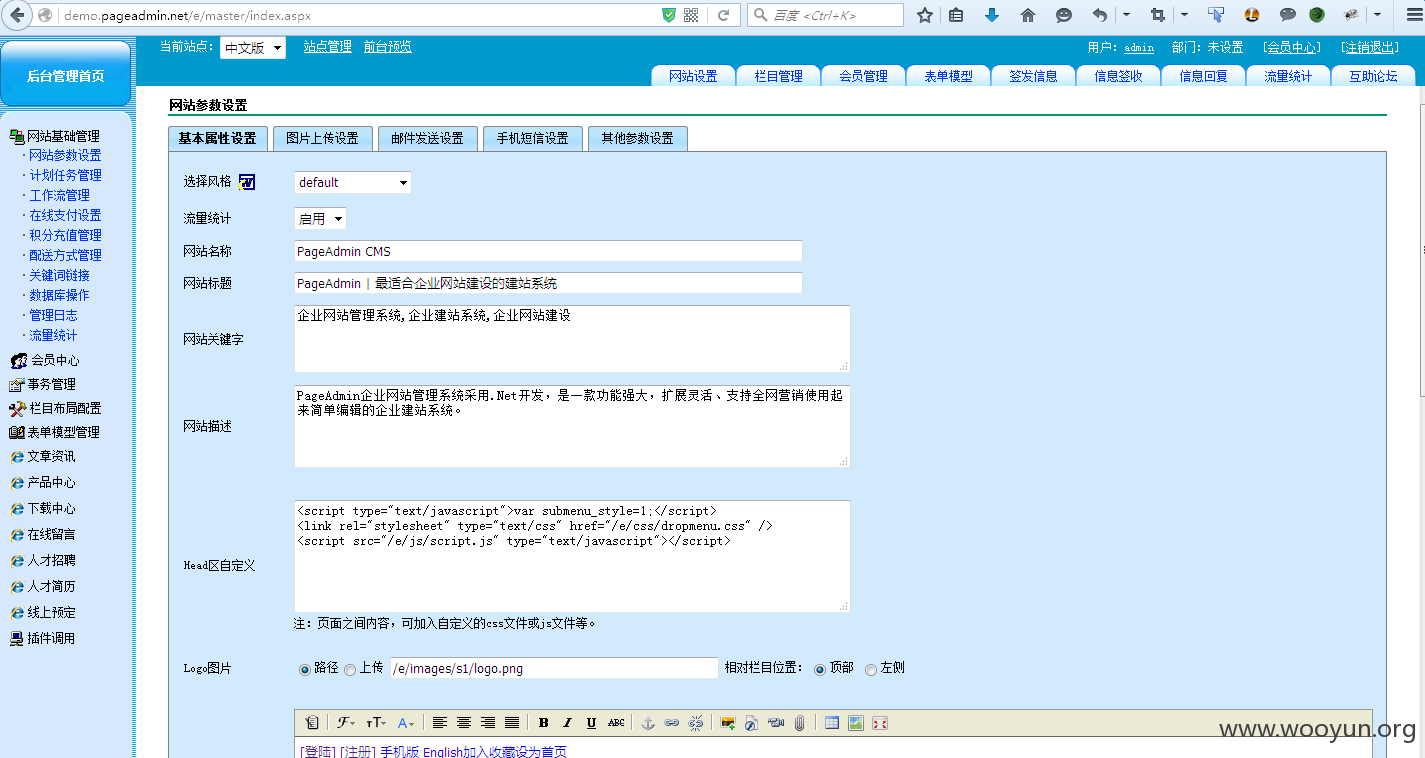Screen dimensions: 1425x758
Task: Click the 注销退出 link
Action: pyautogui.click(x=1368, y=47)
